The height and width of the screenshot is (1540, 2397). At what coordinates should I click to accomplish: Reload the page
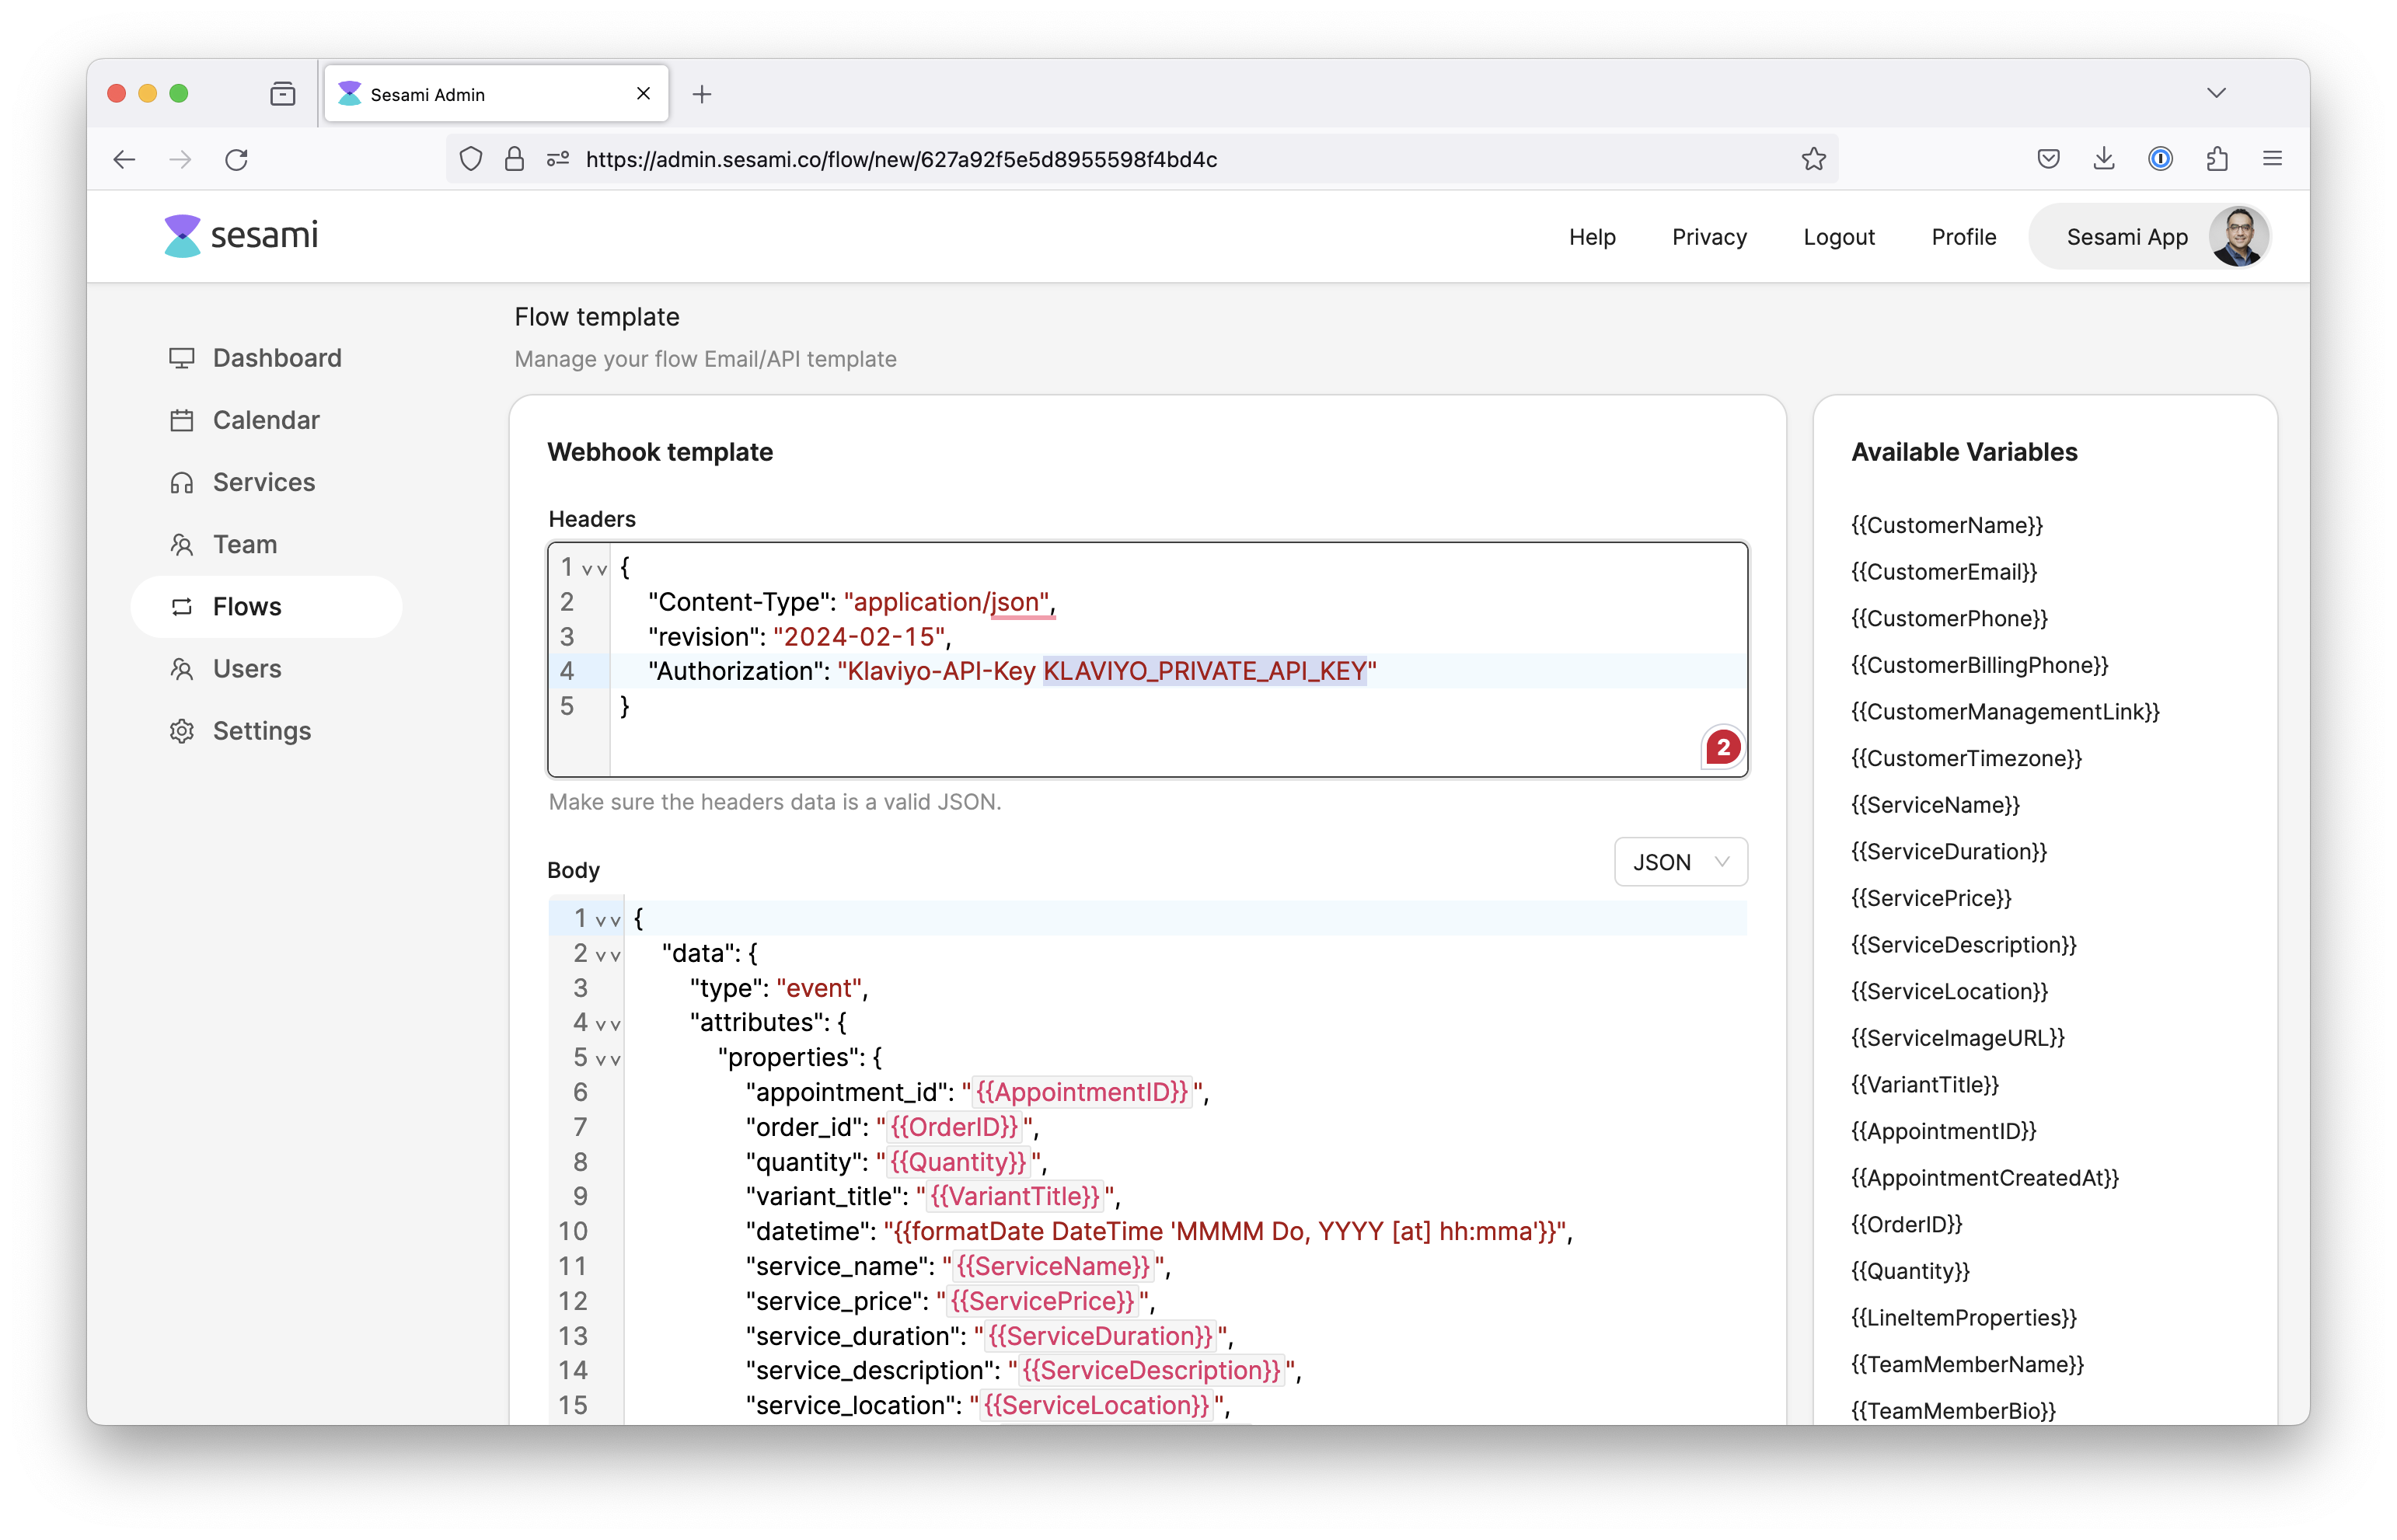(236, 159)
